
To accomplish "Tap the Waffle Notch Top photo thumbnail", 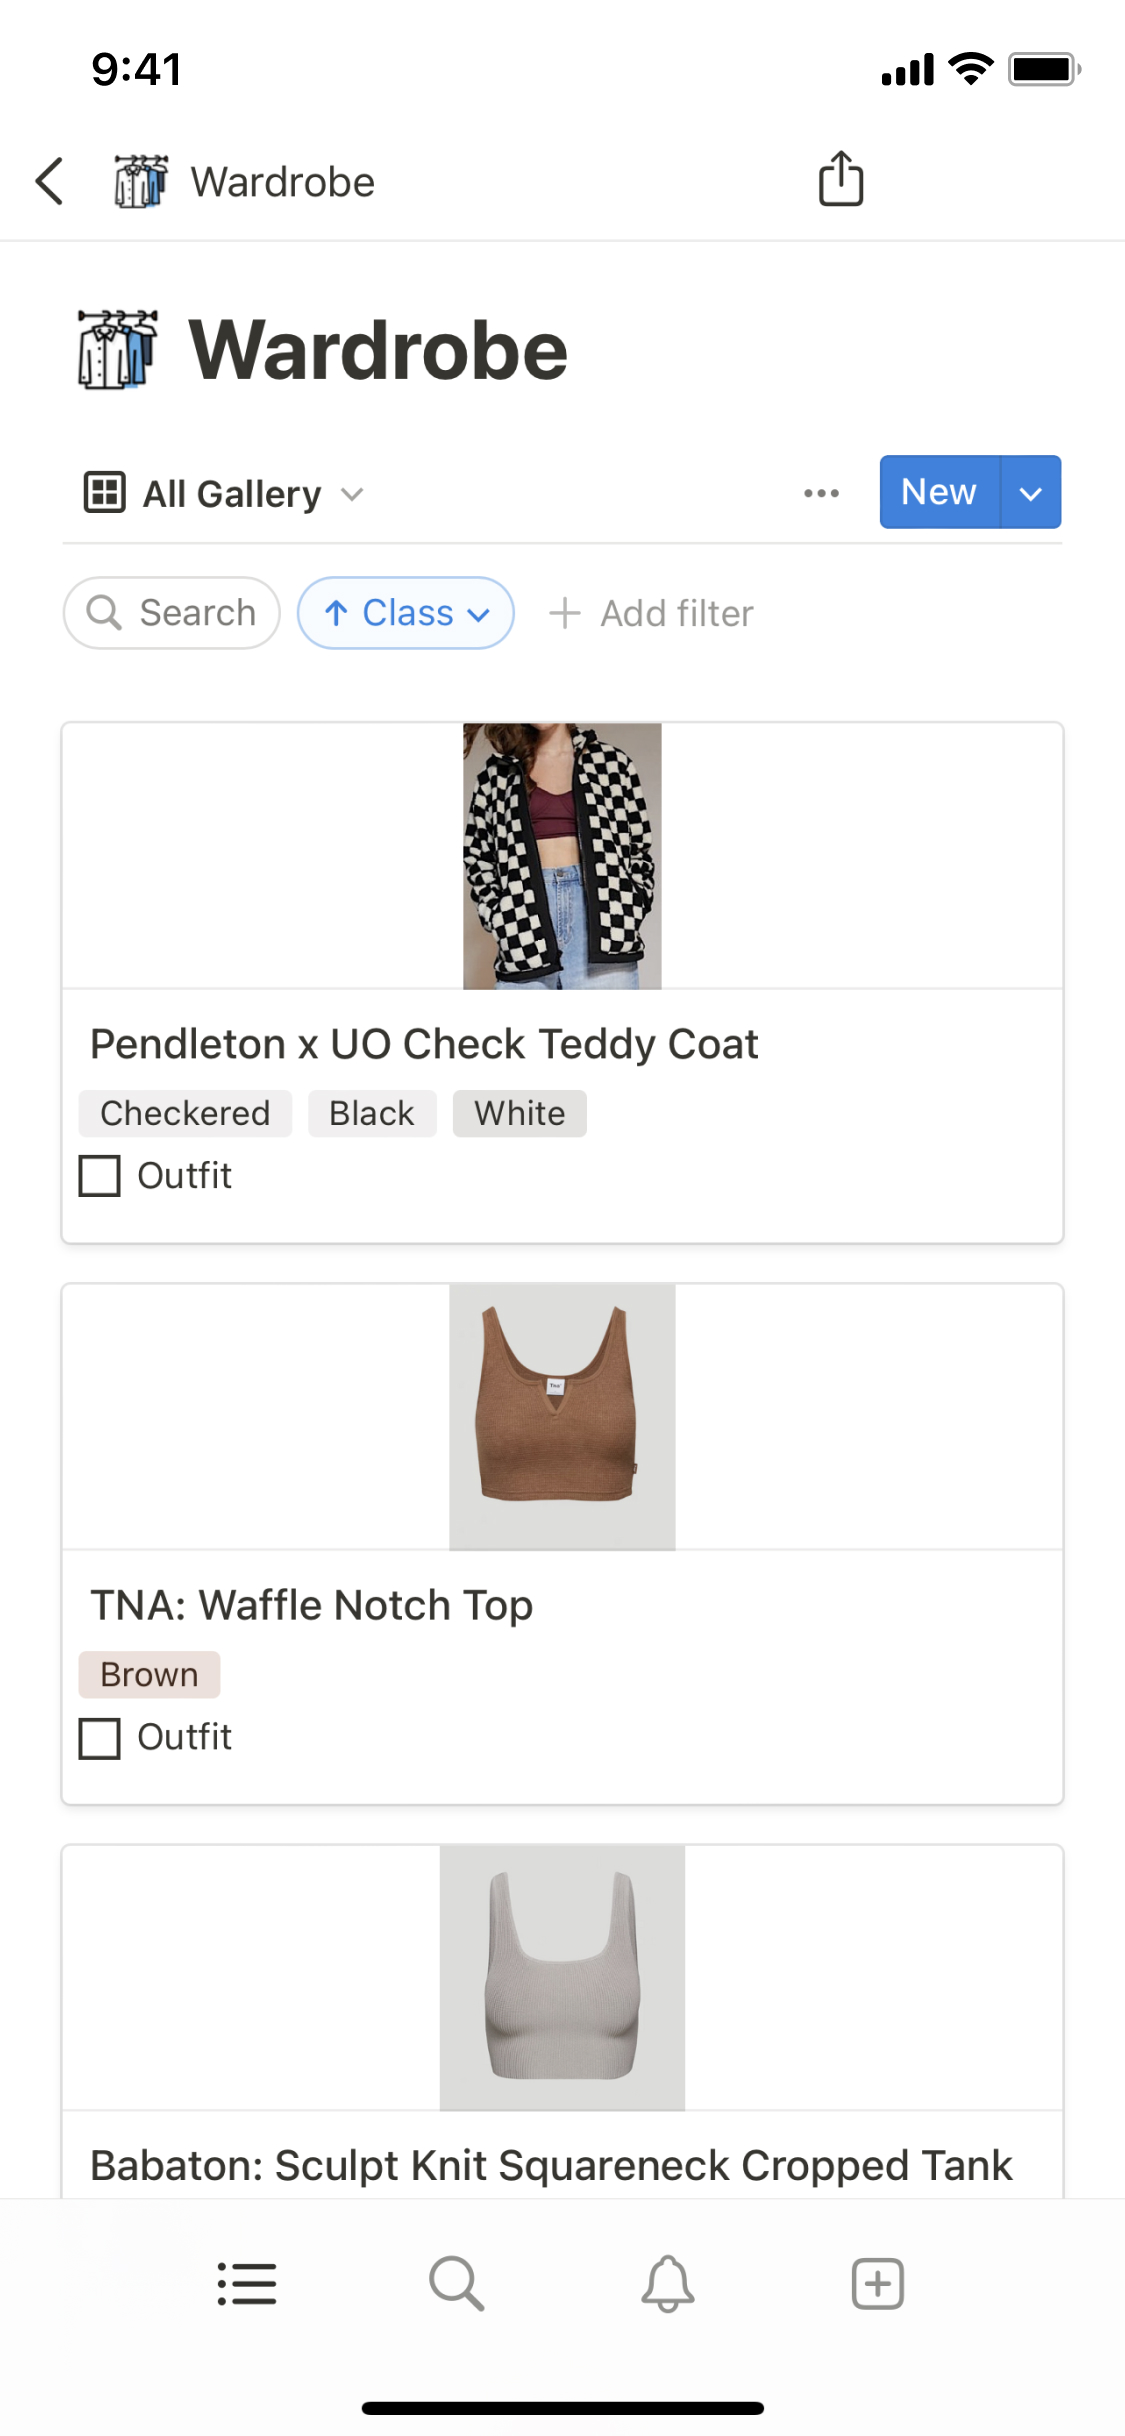I will (x=562, y=1417).
